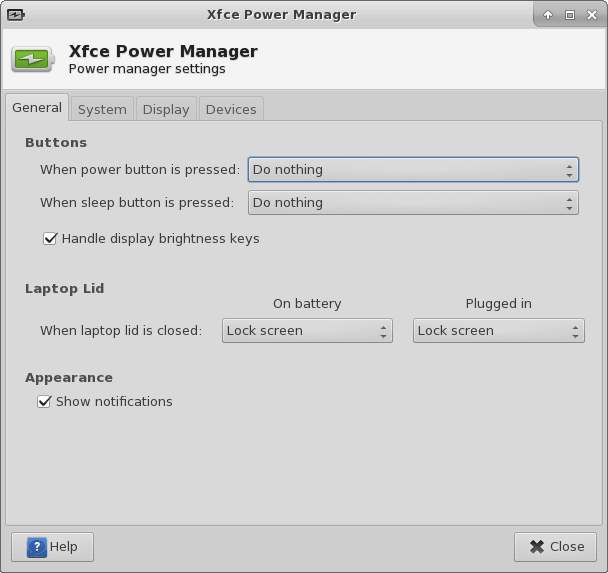The image size is (608, 573).
Task: Click the green battery icon in header
Action: [33, 60]
